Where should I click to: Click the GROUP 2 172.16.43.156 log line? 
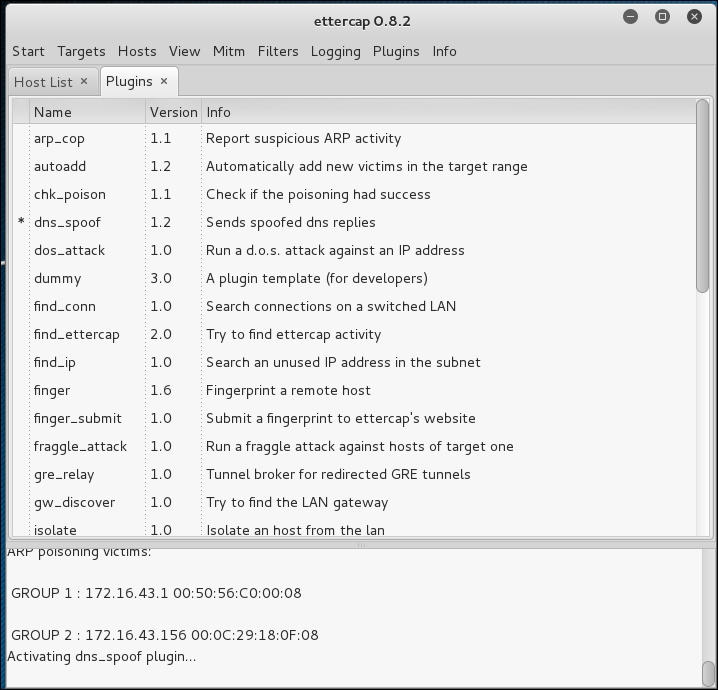164,636
